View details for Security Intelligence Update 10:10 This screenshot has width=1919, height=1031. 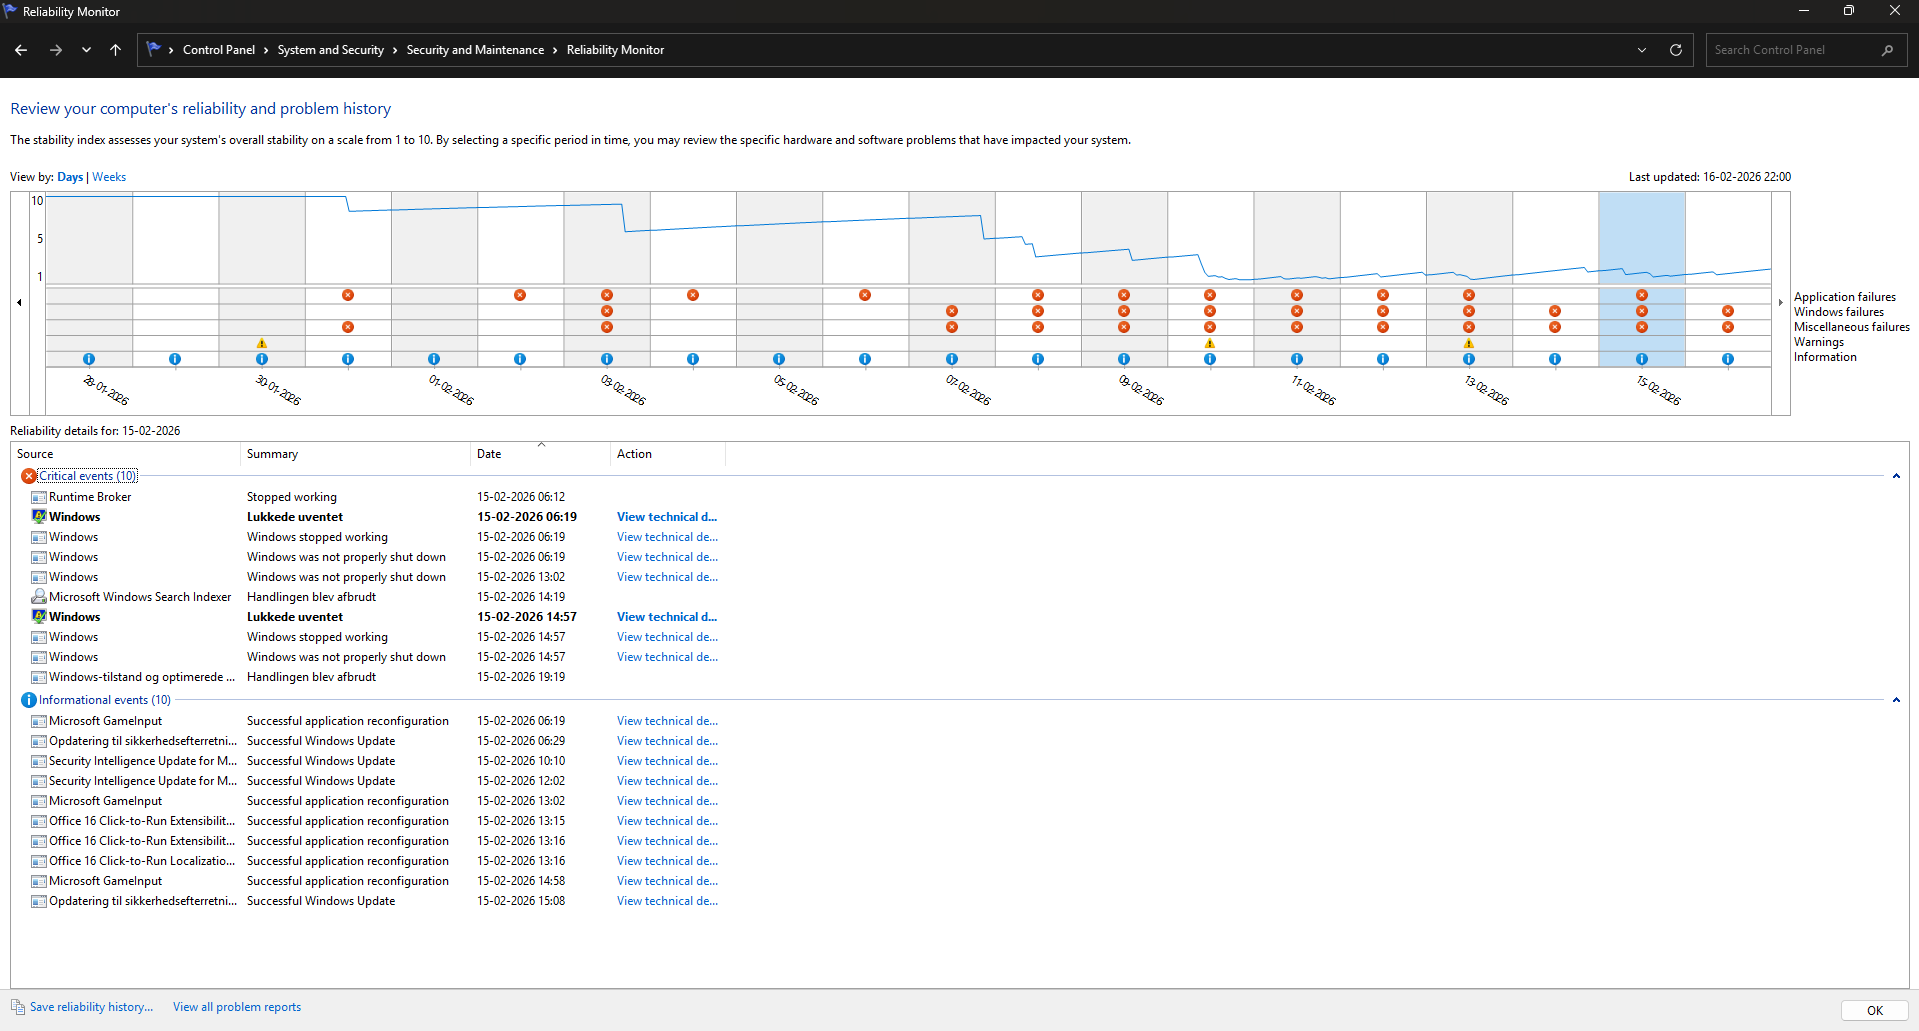point(667,761)
